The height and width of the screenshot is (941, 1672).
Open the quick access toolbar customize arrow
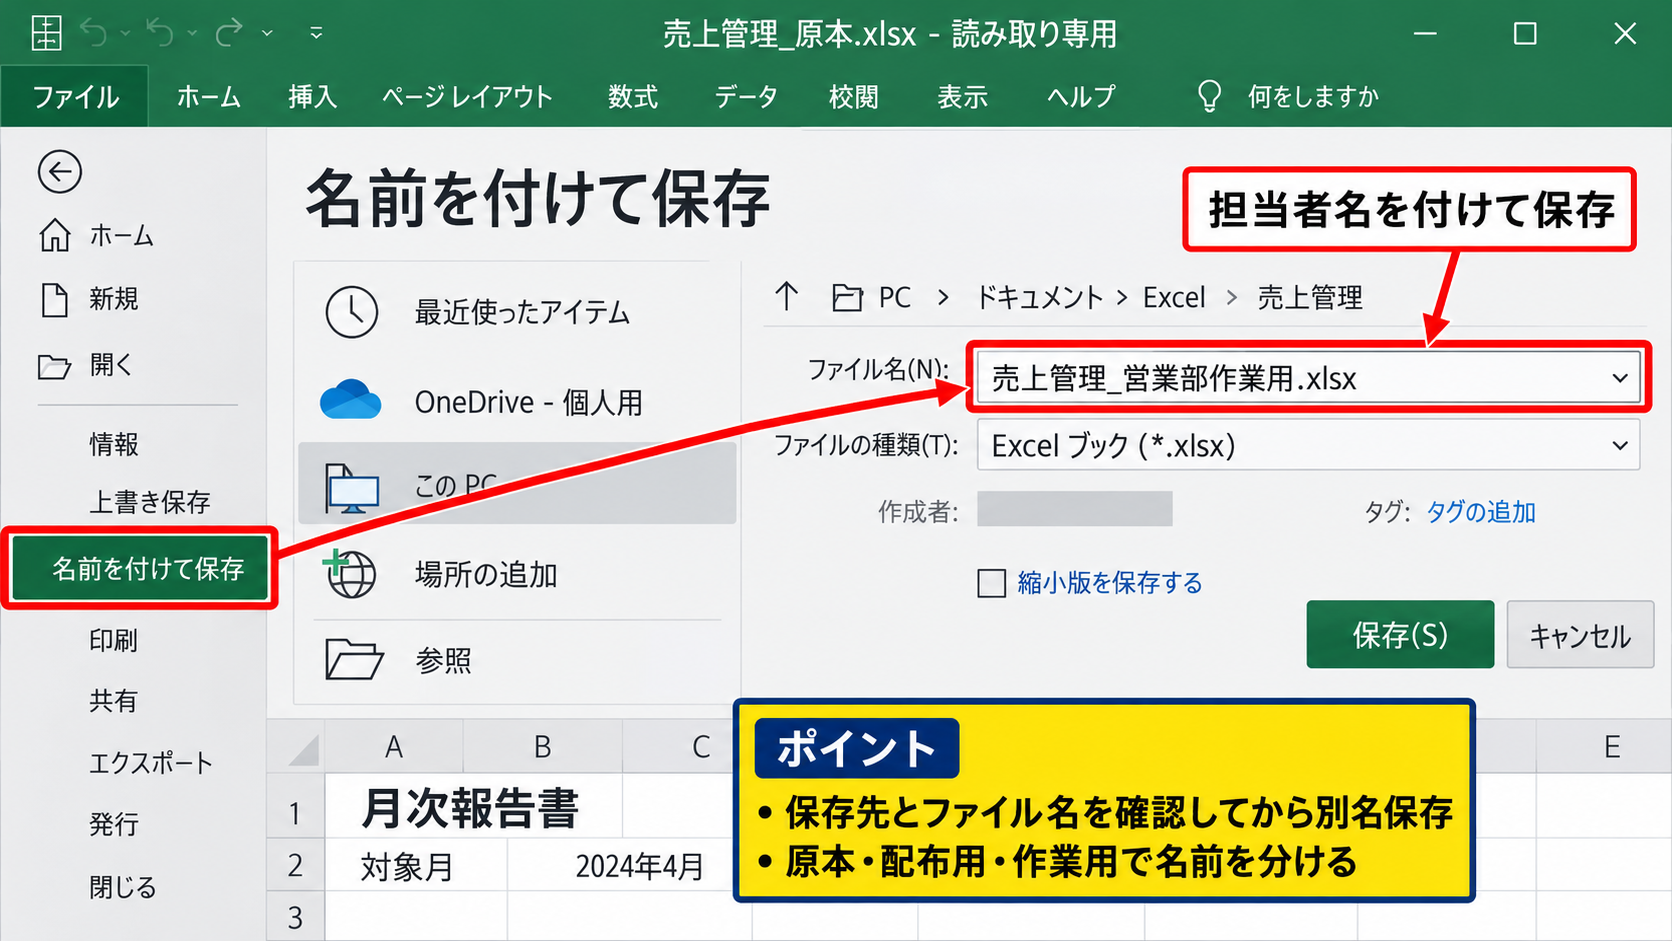[316, 33]
